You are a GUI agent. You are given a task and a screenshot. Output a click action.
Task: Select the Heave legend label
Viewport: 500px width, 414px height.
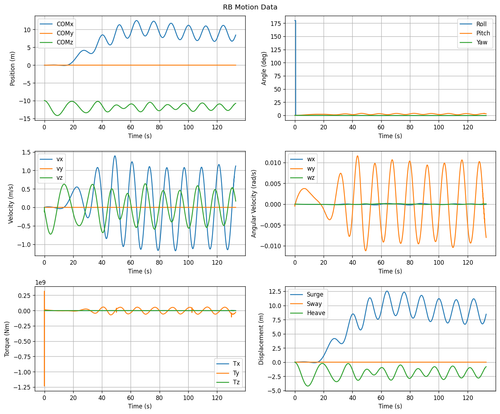316,313
